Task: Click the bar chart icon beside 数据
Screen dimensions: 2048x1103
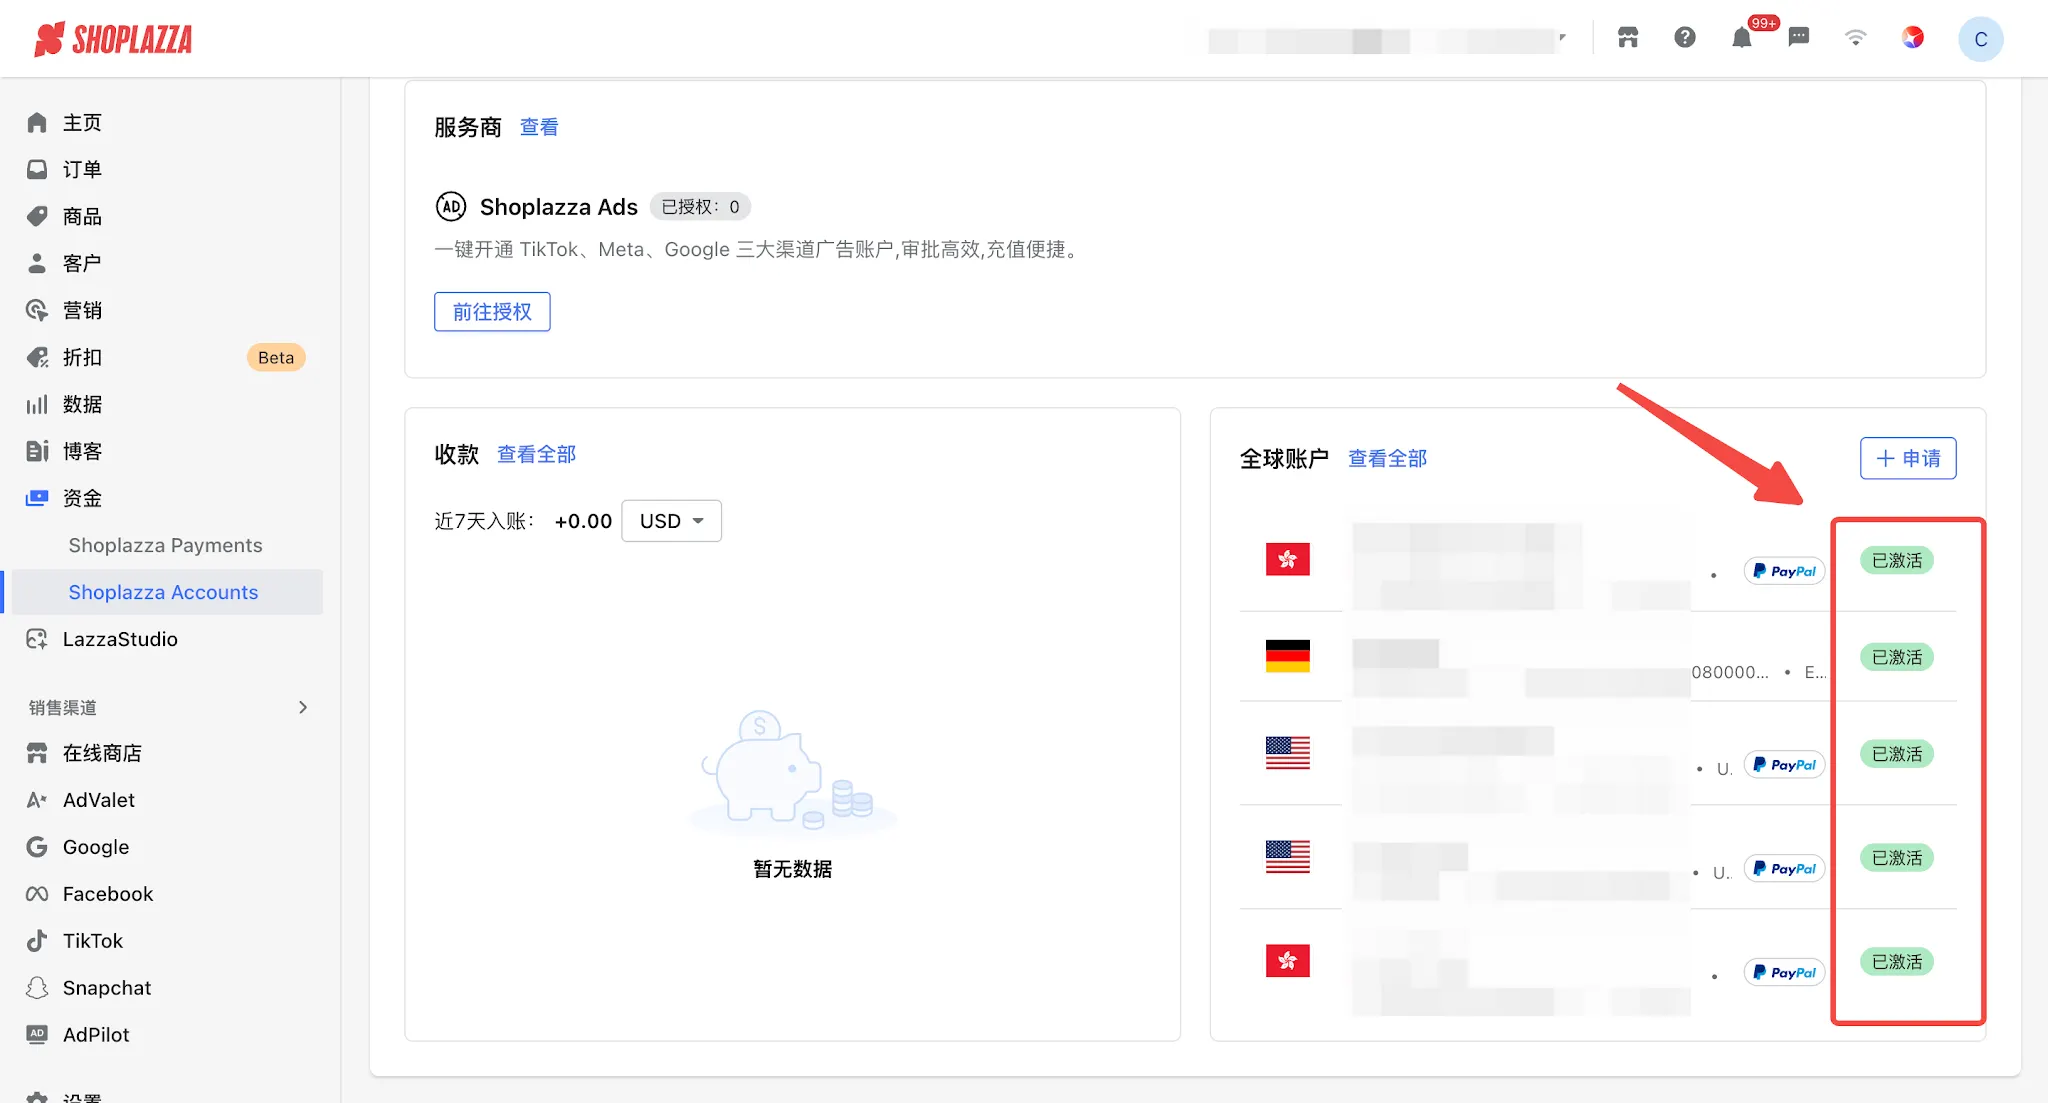Action: point(37,404)
